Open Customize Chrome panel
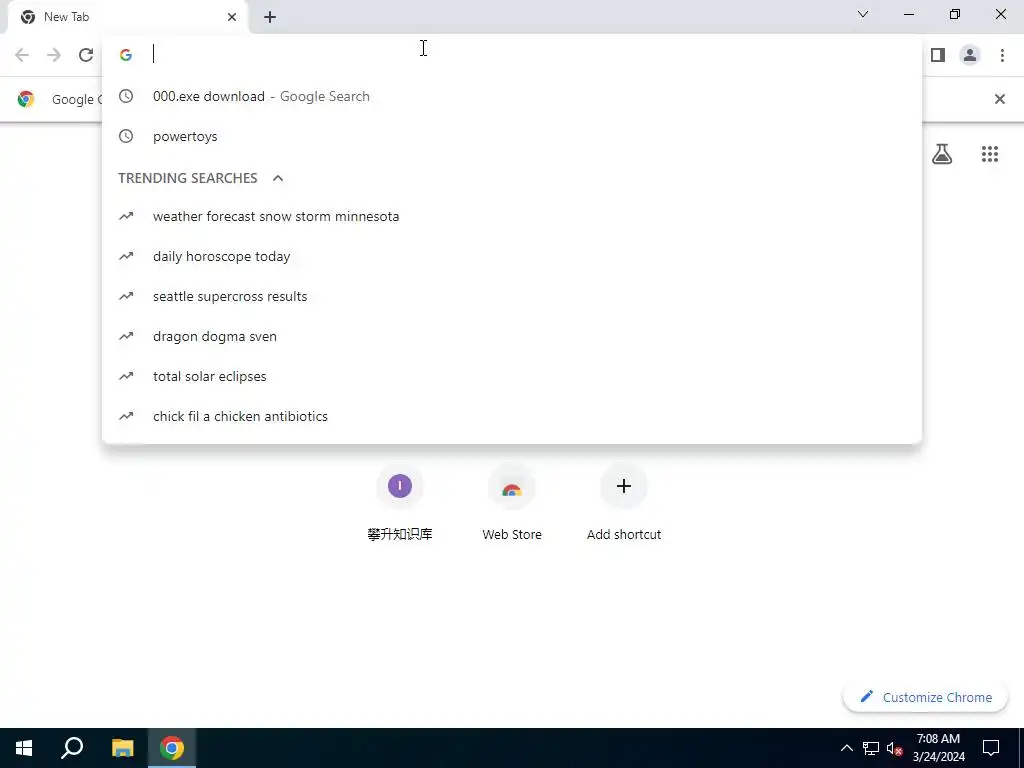The height and width of the screenshot is (768, 1024). (926, 697)
